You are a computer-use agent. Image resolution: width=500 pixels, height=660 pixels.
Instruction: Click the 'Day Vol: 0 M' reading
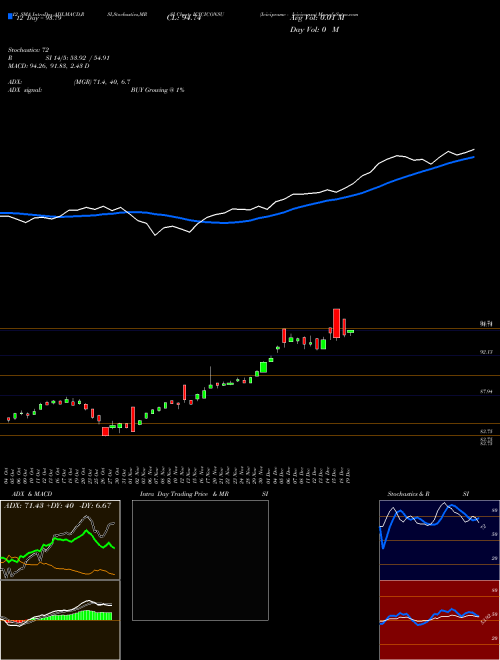click(x=314, y=30)
